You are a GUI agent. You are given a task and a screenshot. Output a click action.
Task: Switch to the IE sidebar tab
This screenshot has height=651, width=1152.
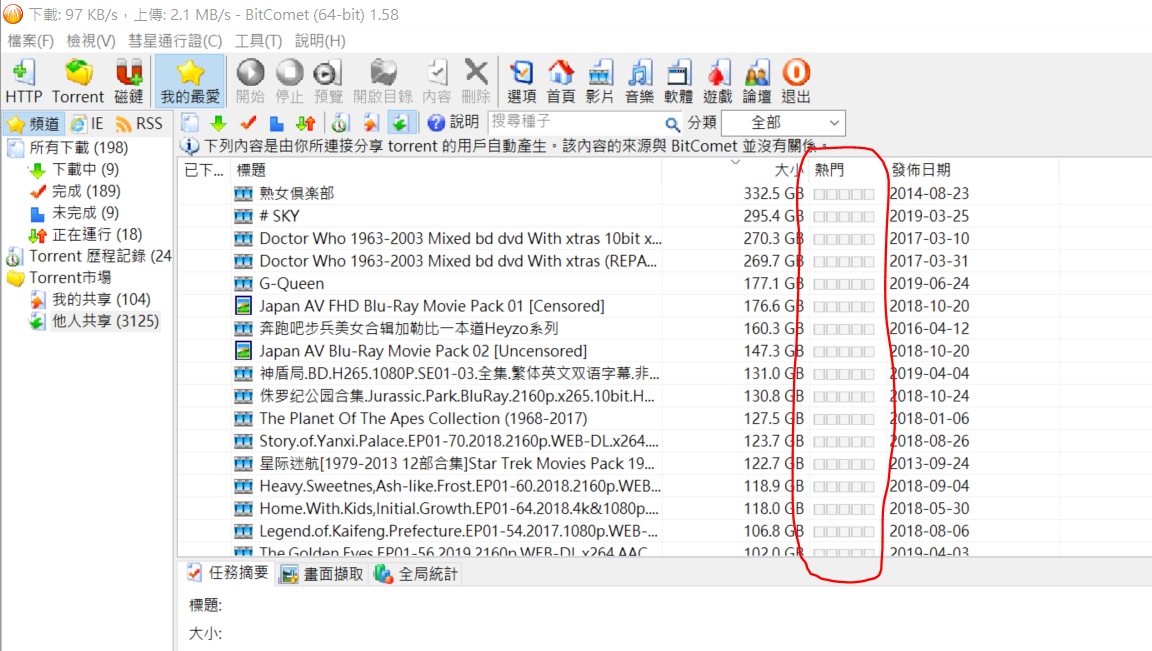pos(87,123)
